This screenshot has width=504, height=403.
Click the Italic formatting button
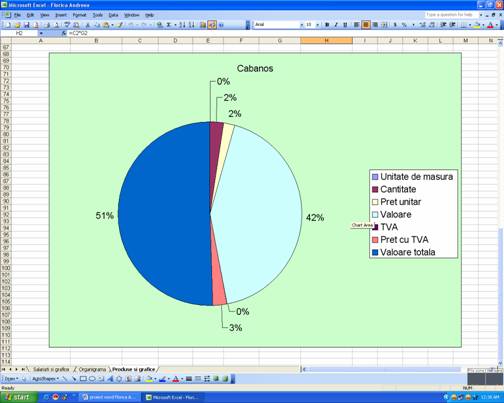click(x=336, y=25)
